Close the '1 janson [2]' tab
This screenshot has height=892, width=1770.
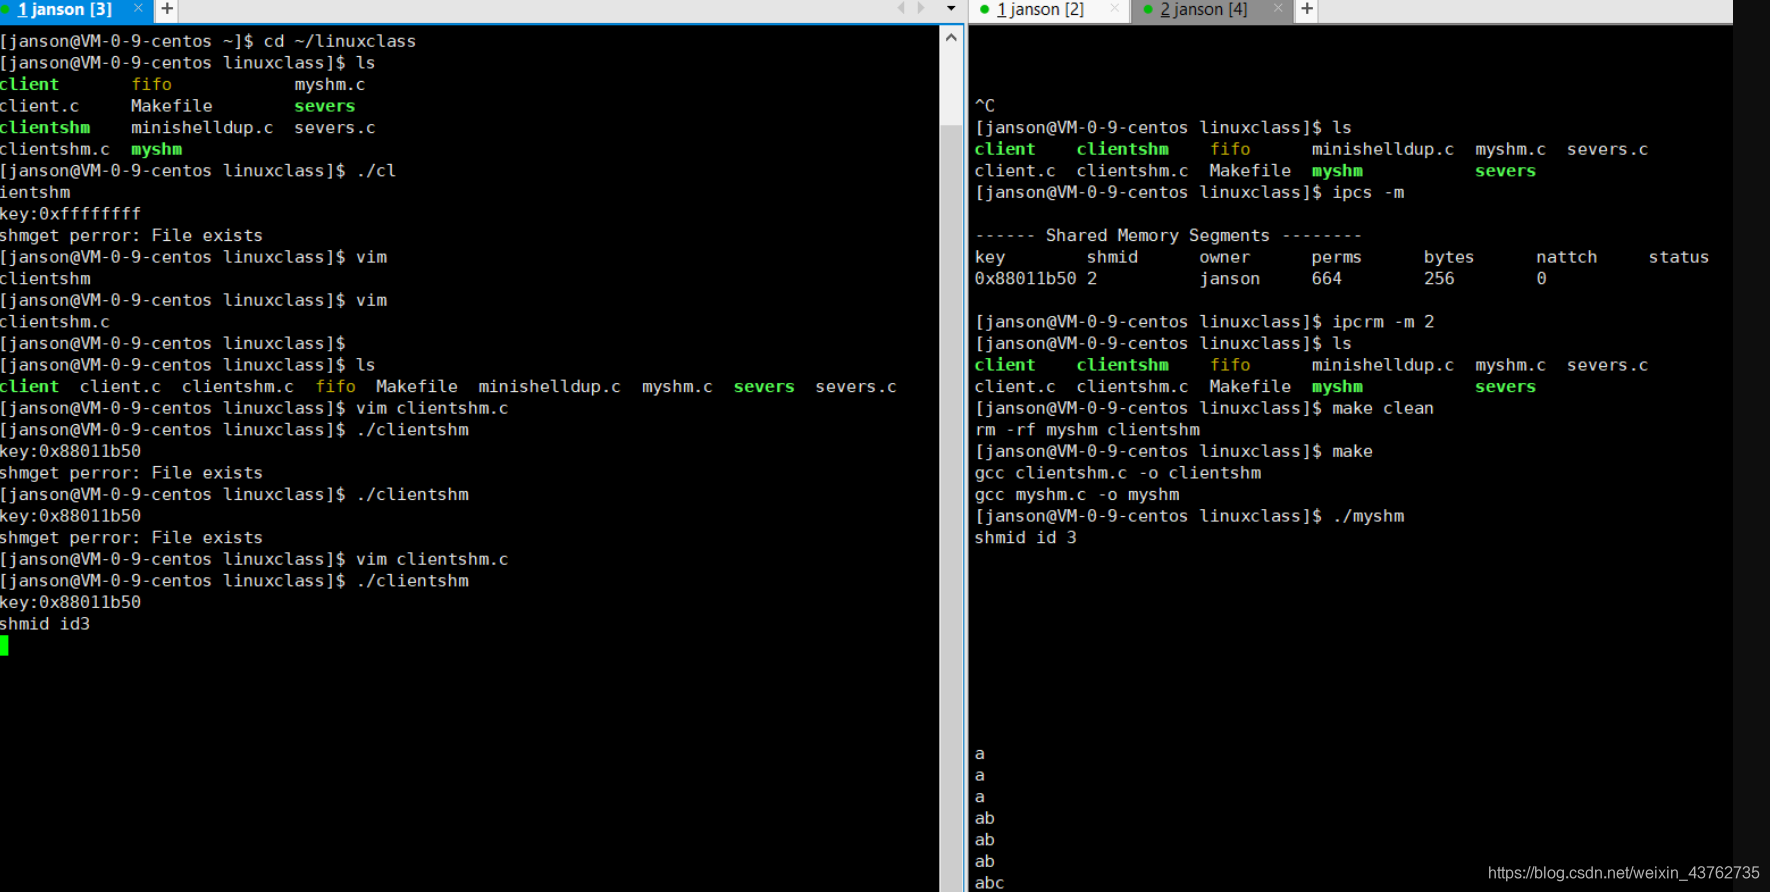pyautogui.click(x=1115, y=9)
